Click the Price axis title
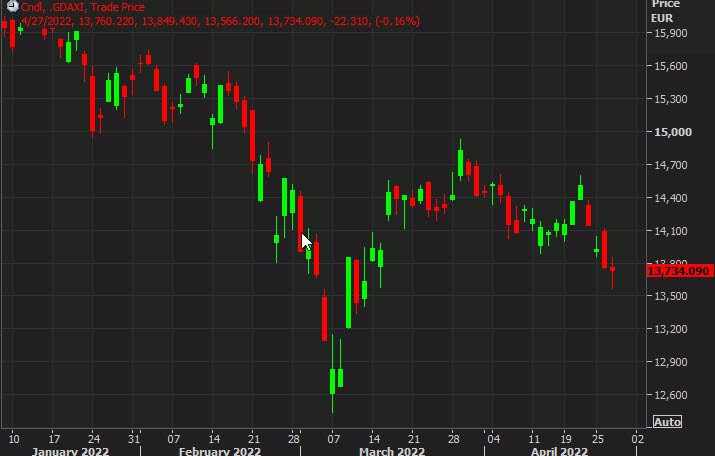The height and width of the screenshot is (456, 715). (x=666, y=4)
